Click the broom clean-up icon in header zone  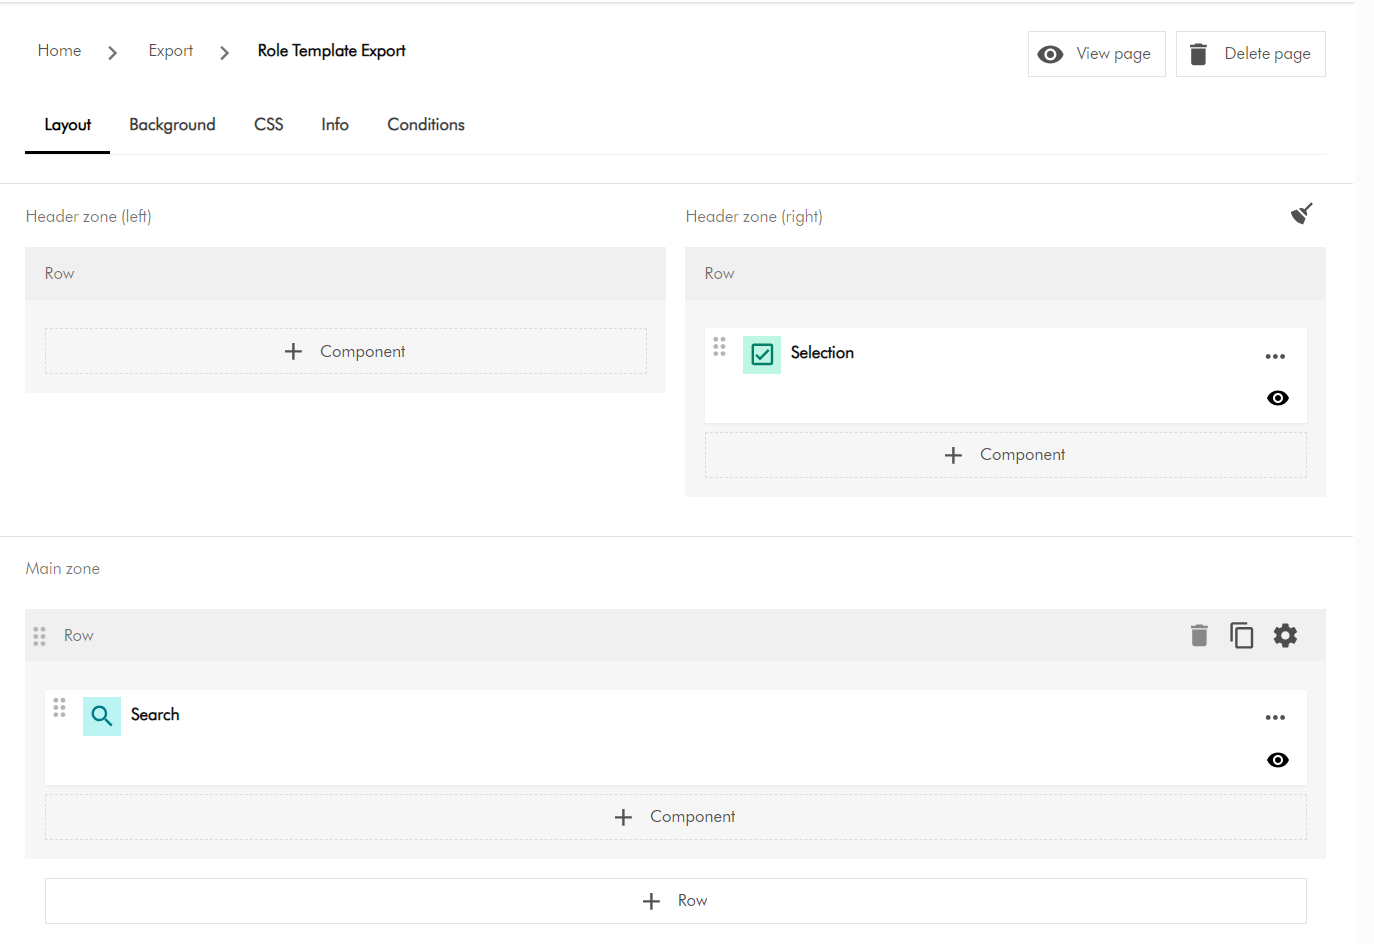[1301, 213]
